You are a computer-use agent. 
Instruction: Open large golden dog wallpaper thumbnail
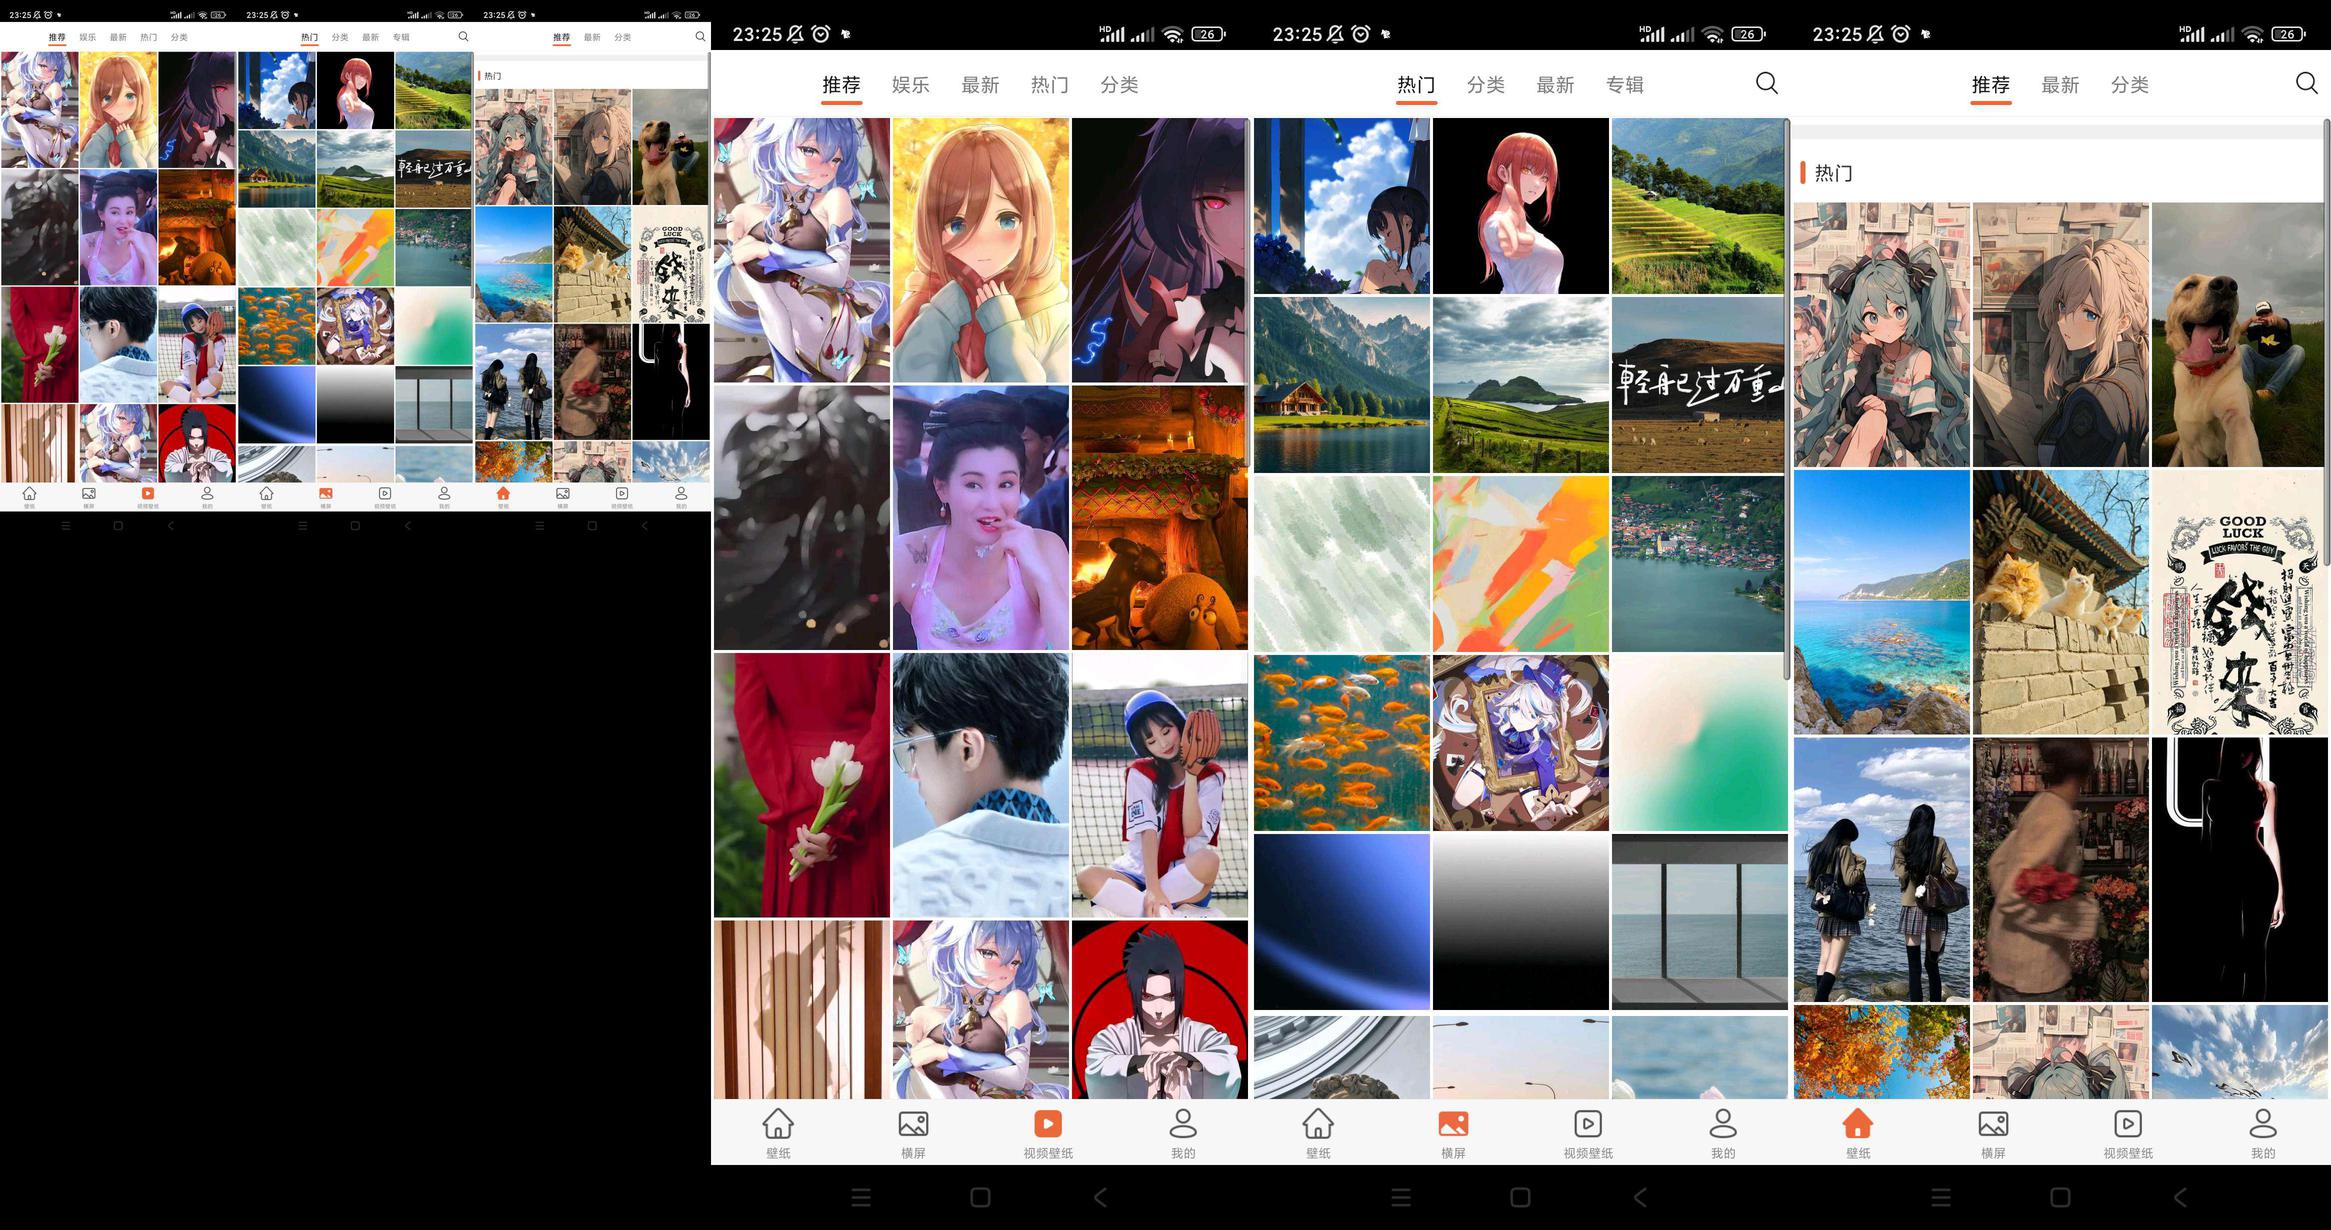2238,334
